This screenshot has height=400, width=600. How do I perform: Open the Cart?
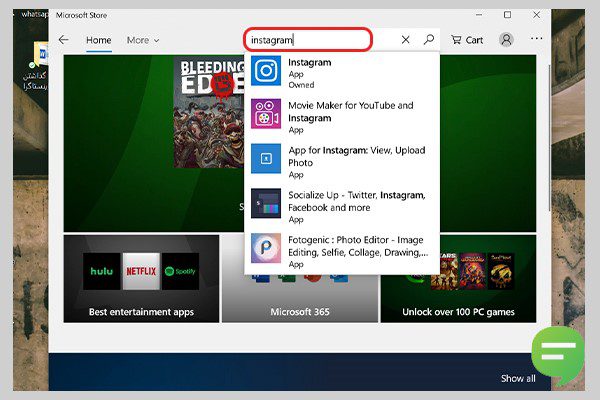click(x=467, y=40)
